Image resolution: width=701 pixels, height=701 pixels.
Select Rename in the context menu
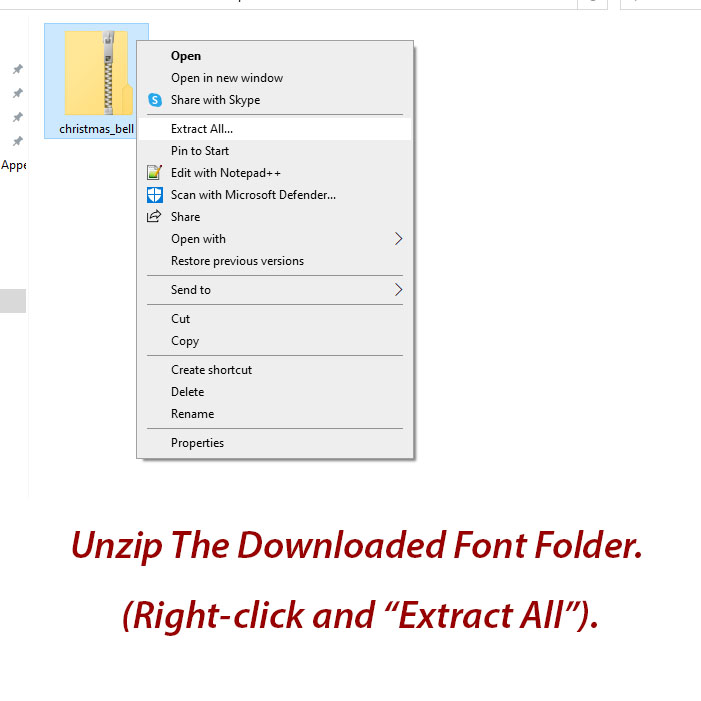(275, 414)
